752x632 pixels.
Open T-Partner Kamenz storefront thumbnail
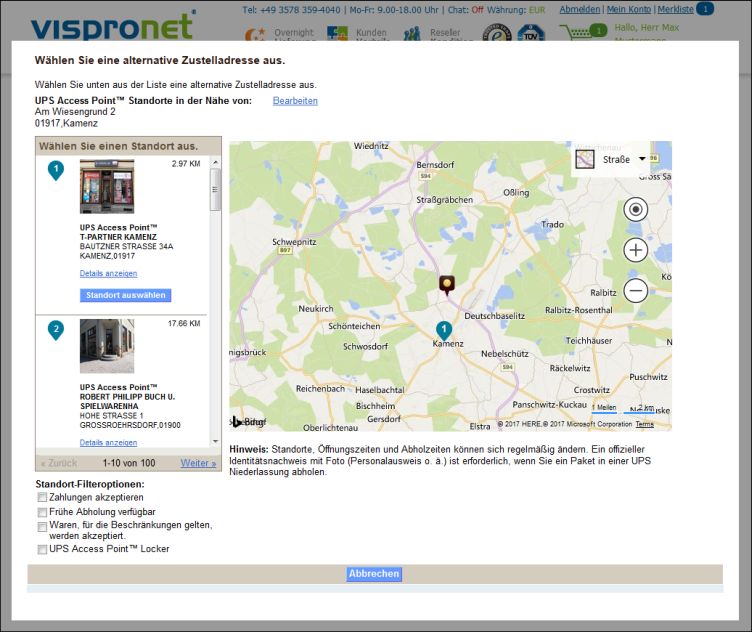click(107, 186)
